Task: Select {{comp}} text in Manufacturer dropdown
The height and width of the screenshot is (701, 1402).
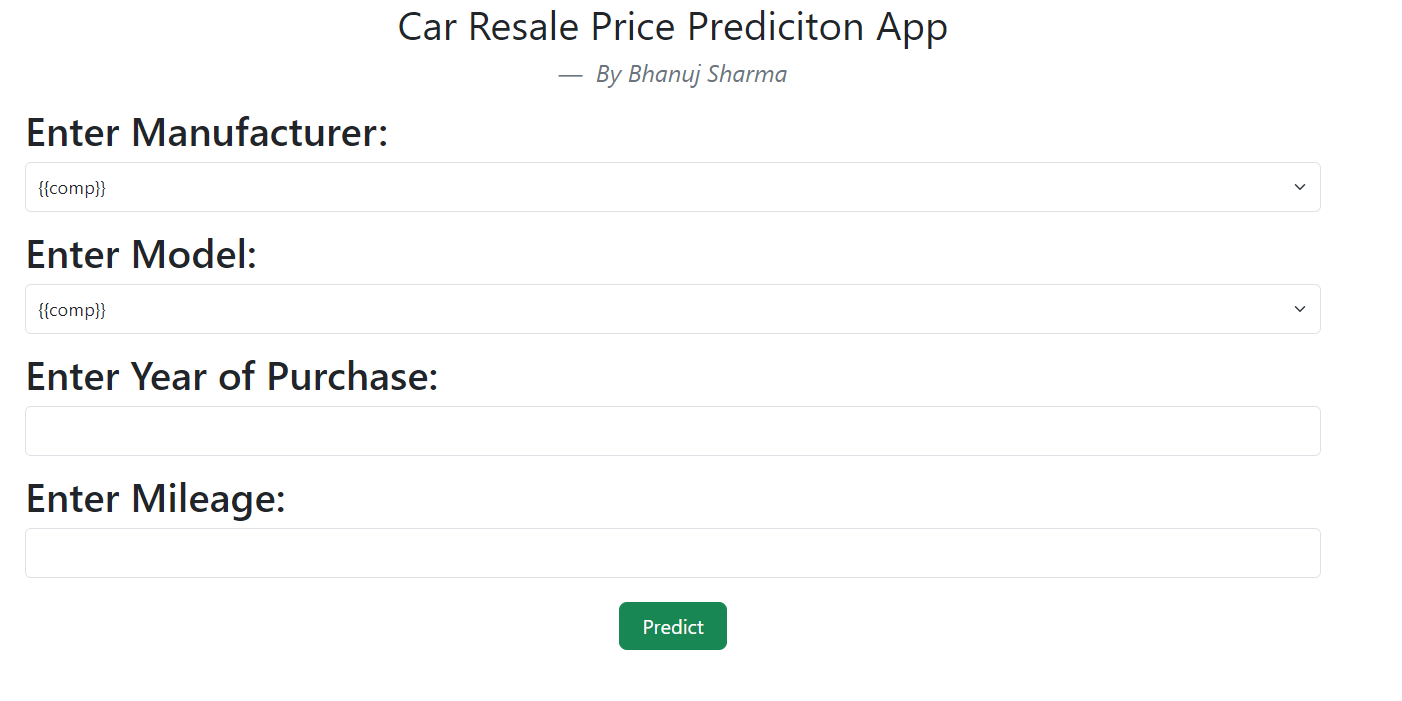Action: 72,188
